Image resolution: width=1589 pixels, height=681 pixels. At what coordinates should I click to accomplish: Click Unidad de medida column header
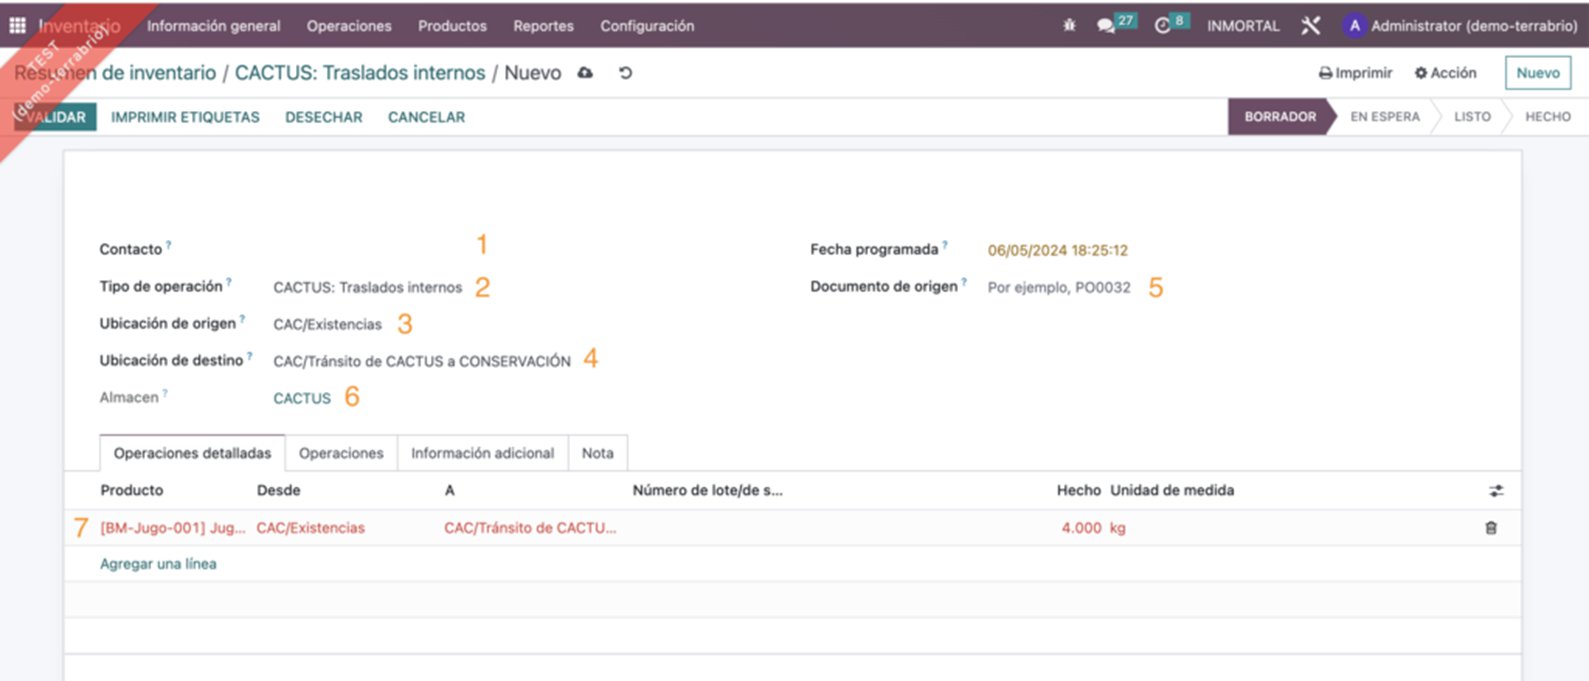tap(1172, 490)
